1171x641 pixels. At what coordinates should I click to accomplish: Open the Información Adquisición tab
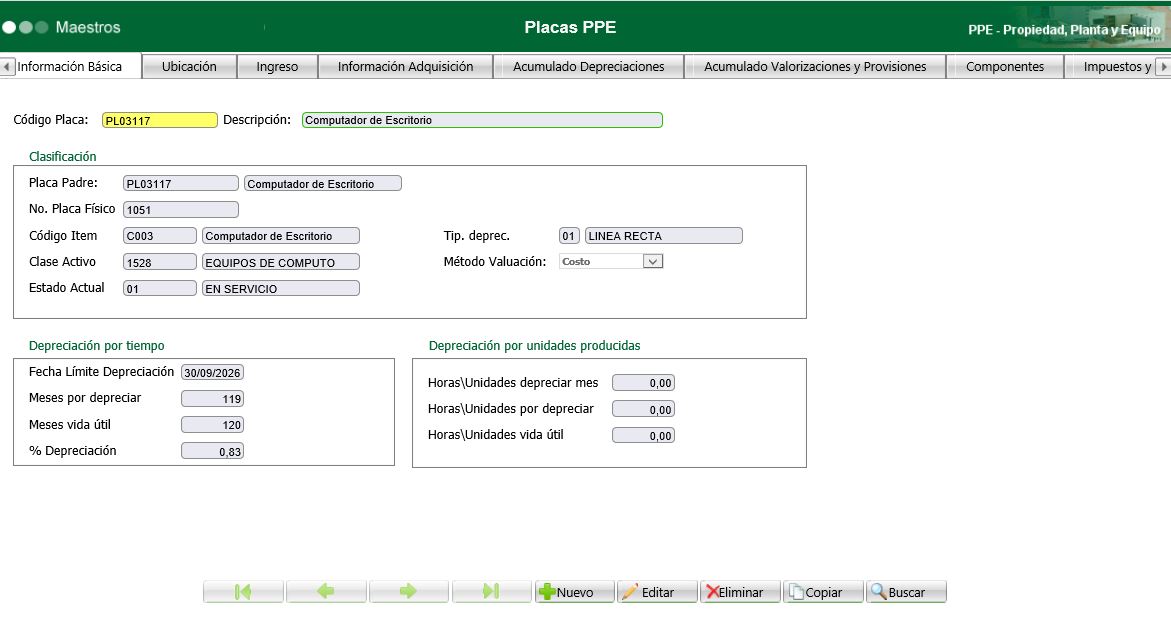(x=406, y=66)
